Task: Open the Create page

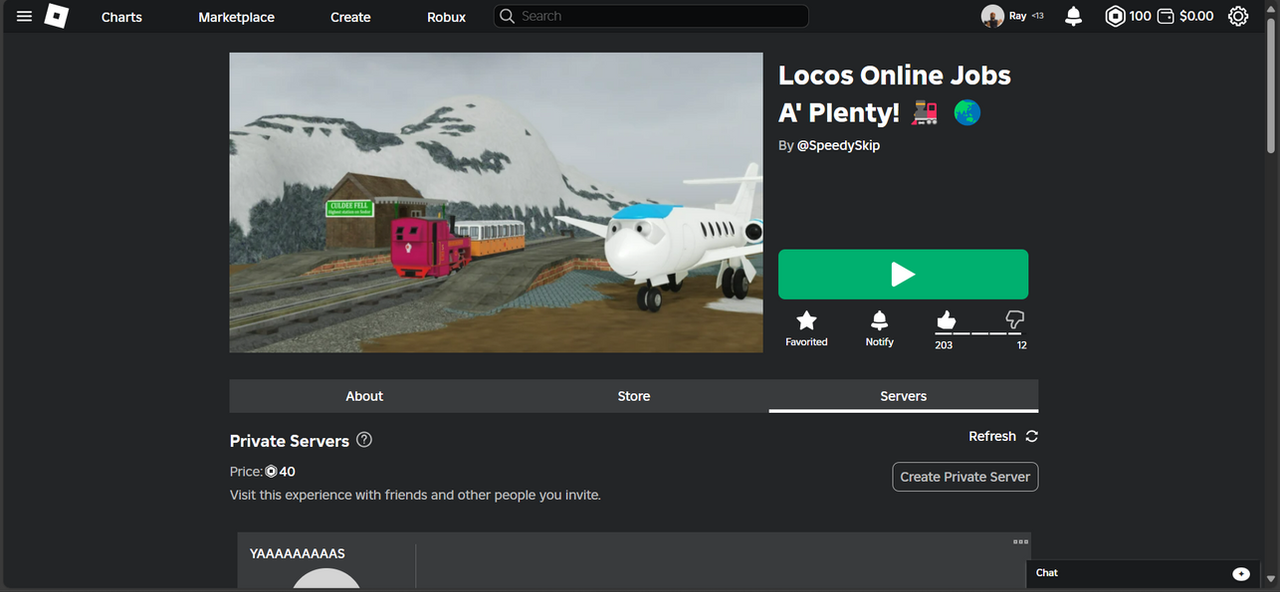Action: (351, 17)
